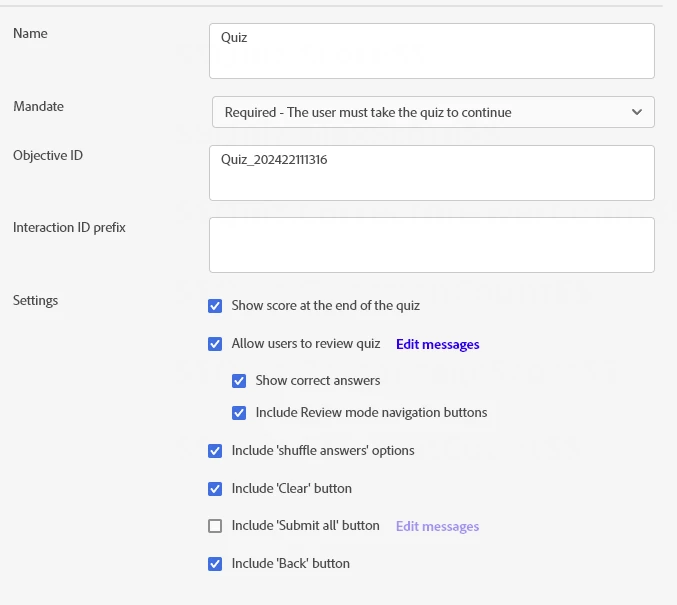Open 'Edit messages' link beside review quiz
Viewport: 677px width, 605px height.
pos(437,344)
